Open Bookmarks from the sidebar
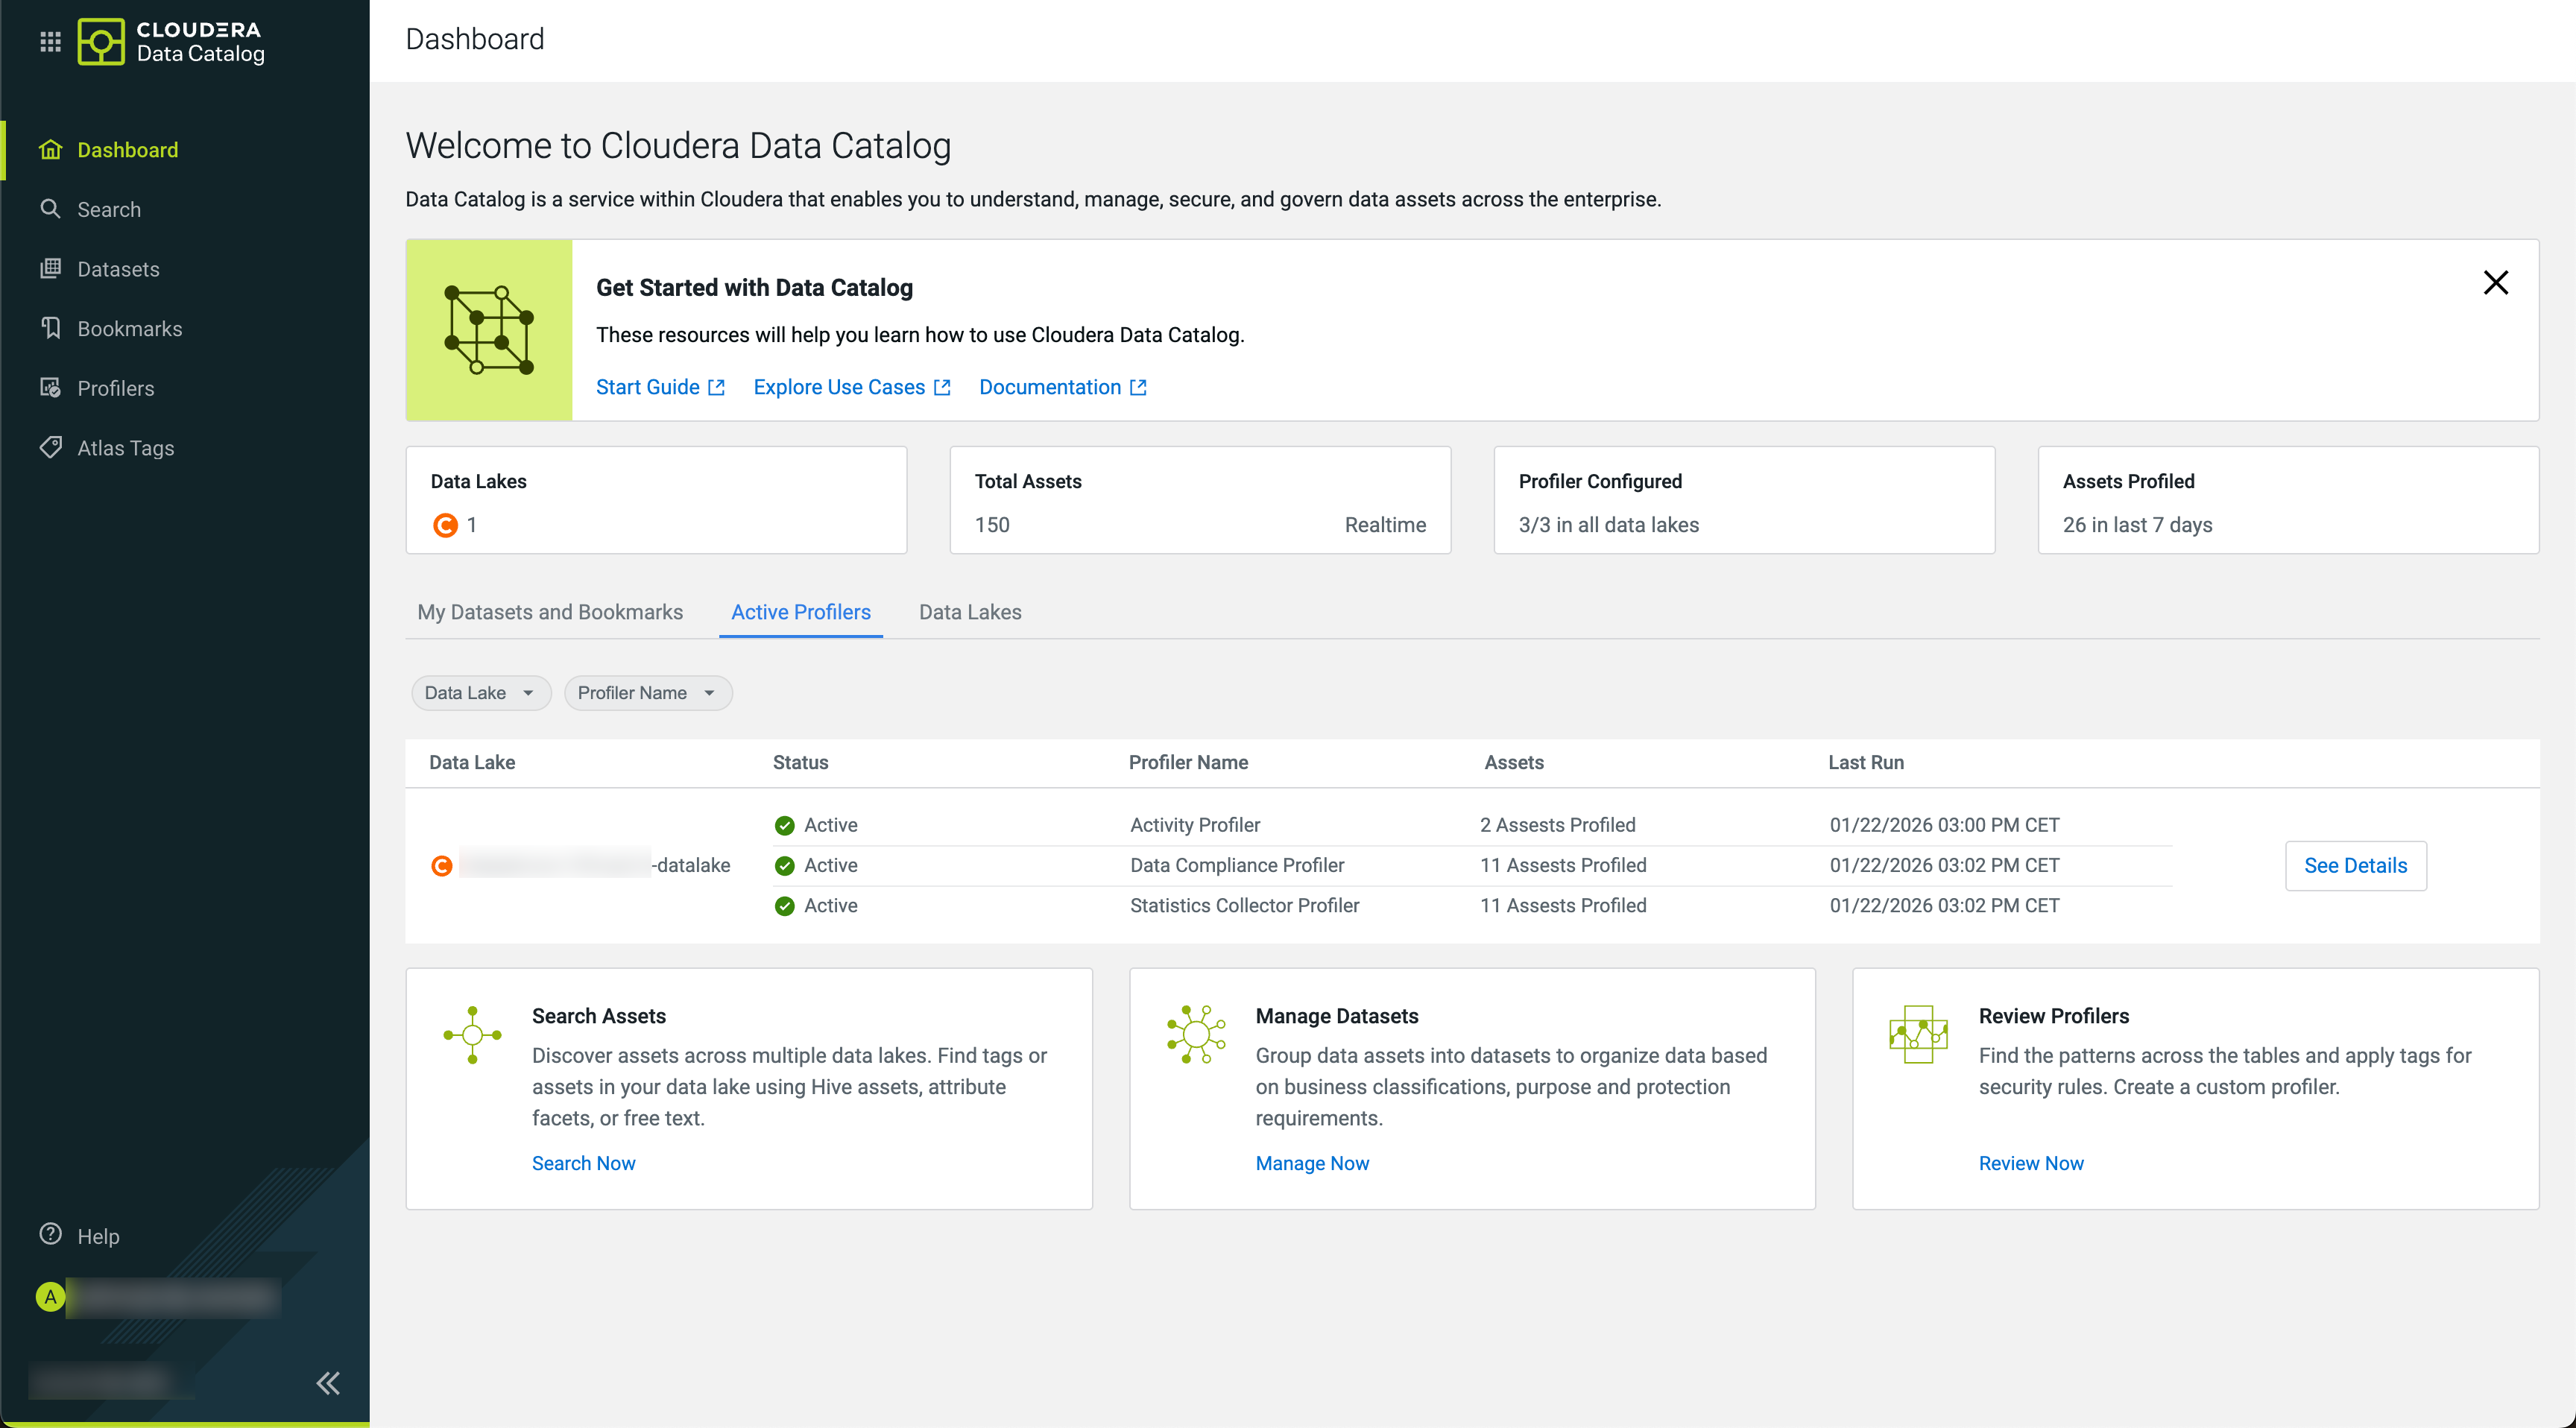2576x1428 pixels. (129, 328)
